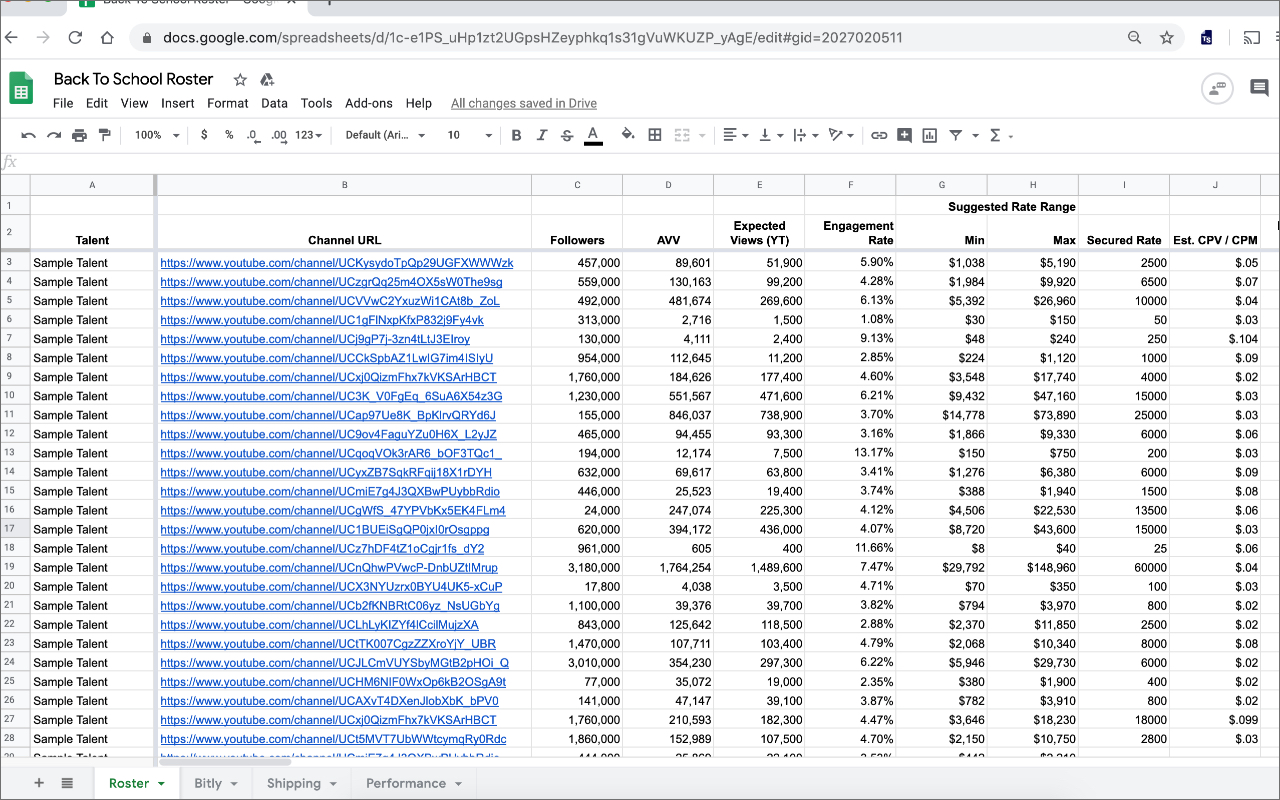Open channel link UCzgrQq25m4OX5sW0The9sg
Viewport: 1280px width, 800px height.
pyautogui.click(x=332, y=282)
